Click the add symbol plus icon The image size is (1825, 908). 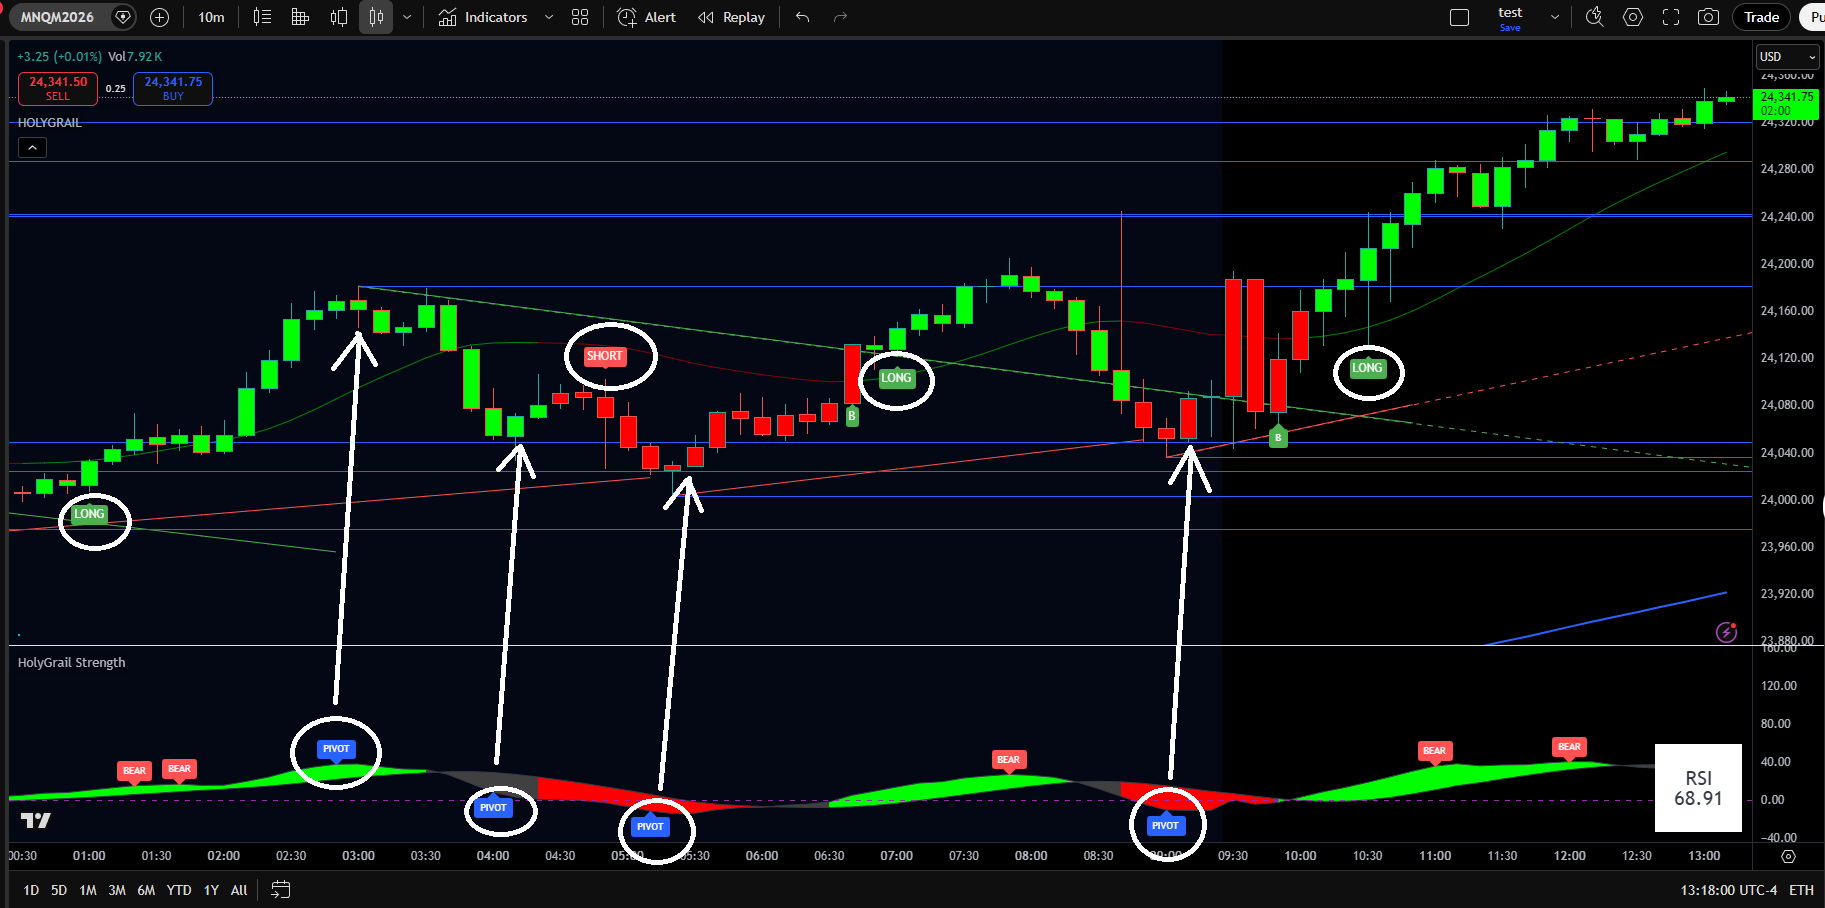pos(159,17)
